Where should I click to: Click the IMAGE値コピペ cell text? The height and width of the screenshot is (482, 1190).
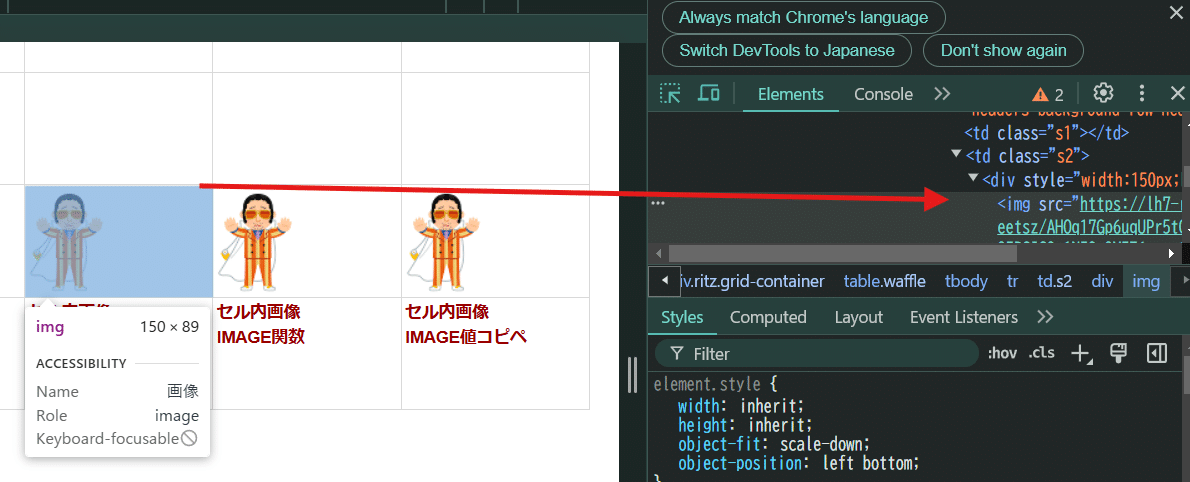click(466, 336)
